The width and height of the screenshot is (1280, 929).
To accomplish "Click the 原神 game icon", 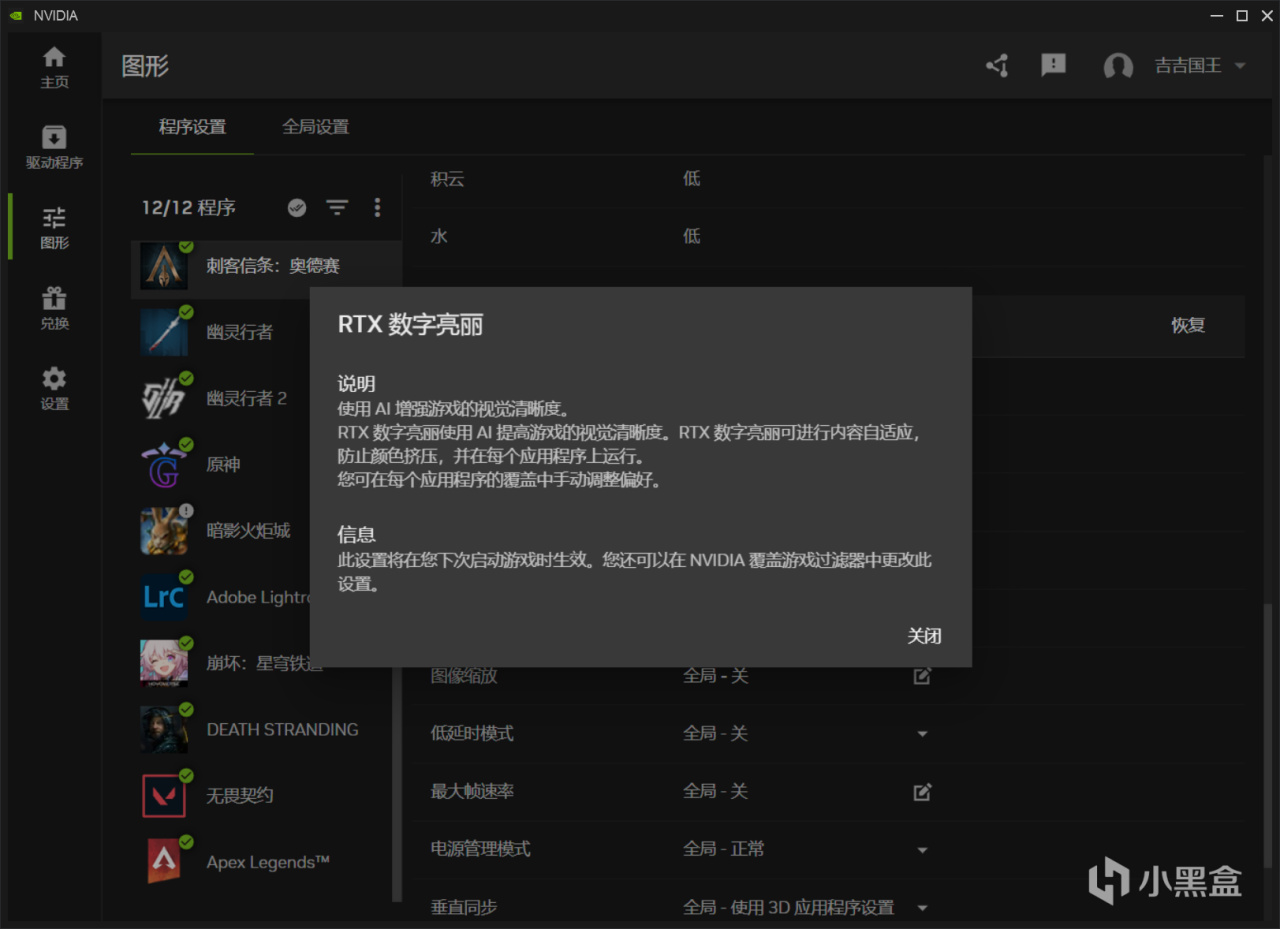I will click(x=164, y=464).
